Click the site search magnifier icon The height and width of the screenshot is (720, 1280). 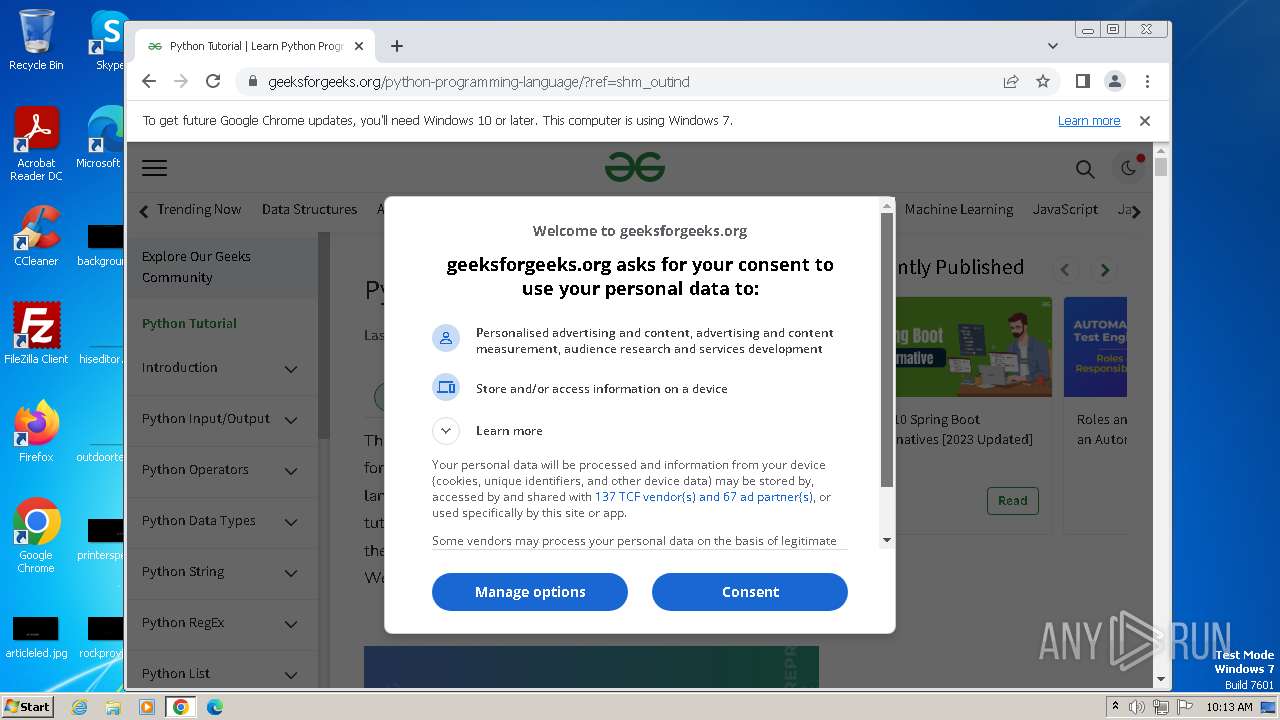click(x=1085, y=169)
